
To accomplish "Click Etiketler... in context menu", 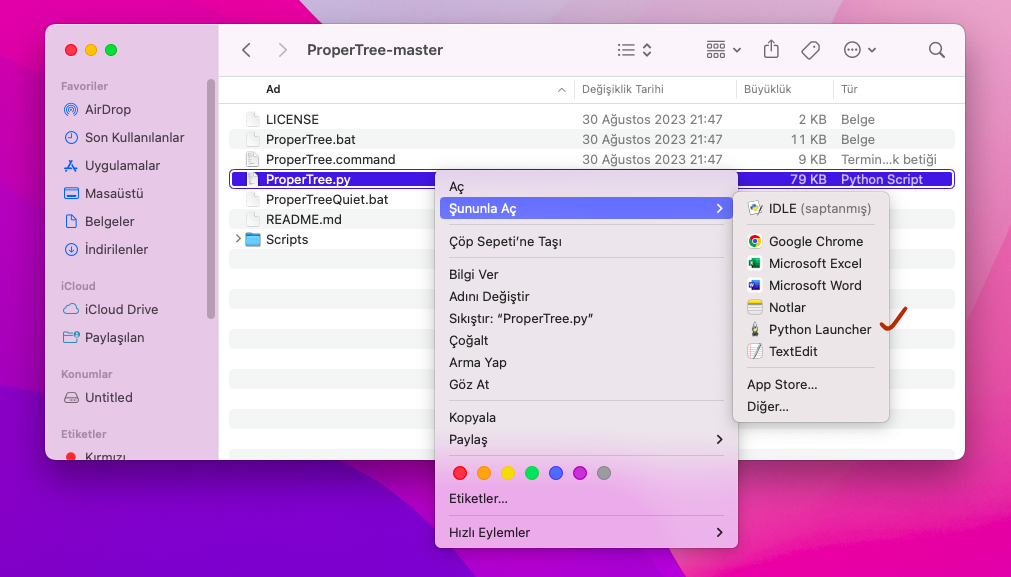I will (x=478, y=498).
